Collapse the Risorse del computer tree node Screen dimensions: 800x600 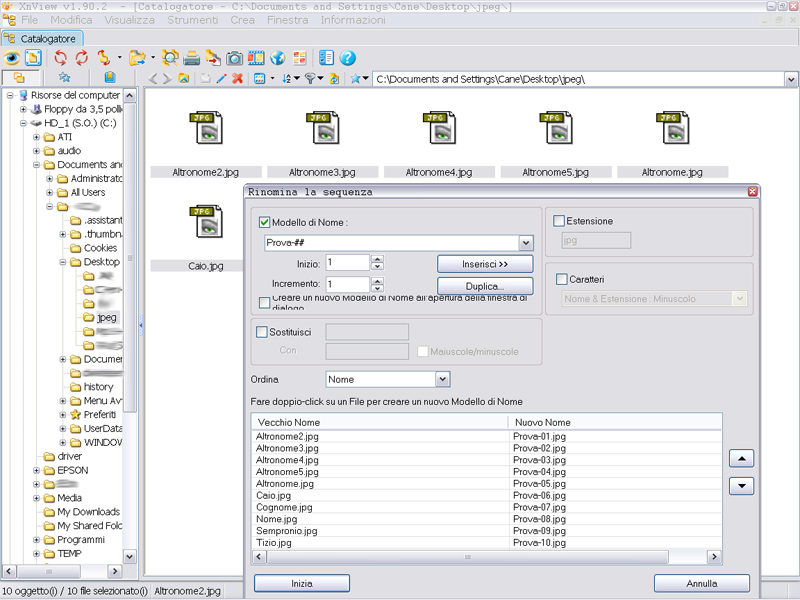(x=10, y=95)
